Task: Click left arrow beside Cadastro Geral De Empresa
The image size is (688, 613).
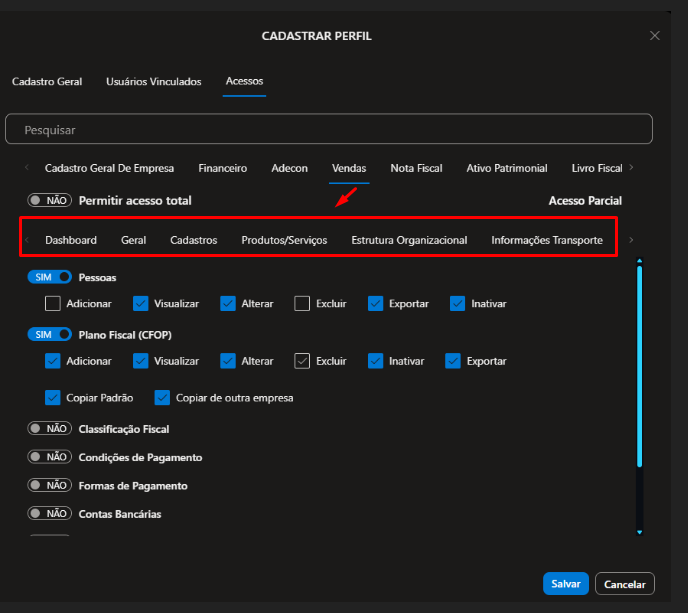Action: pyautogui.click(x=26, y=168)
